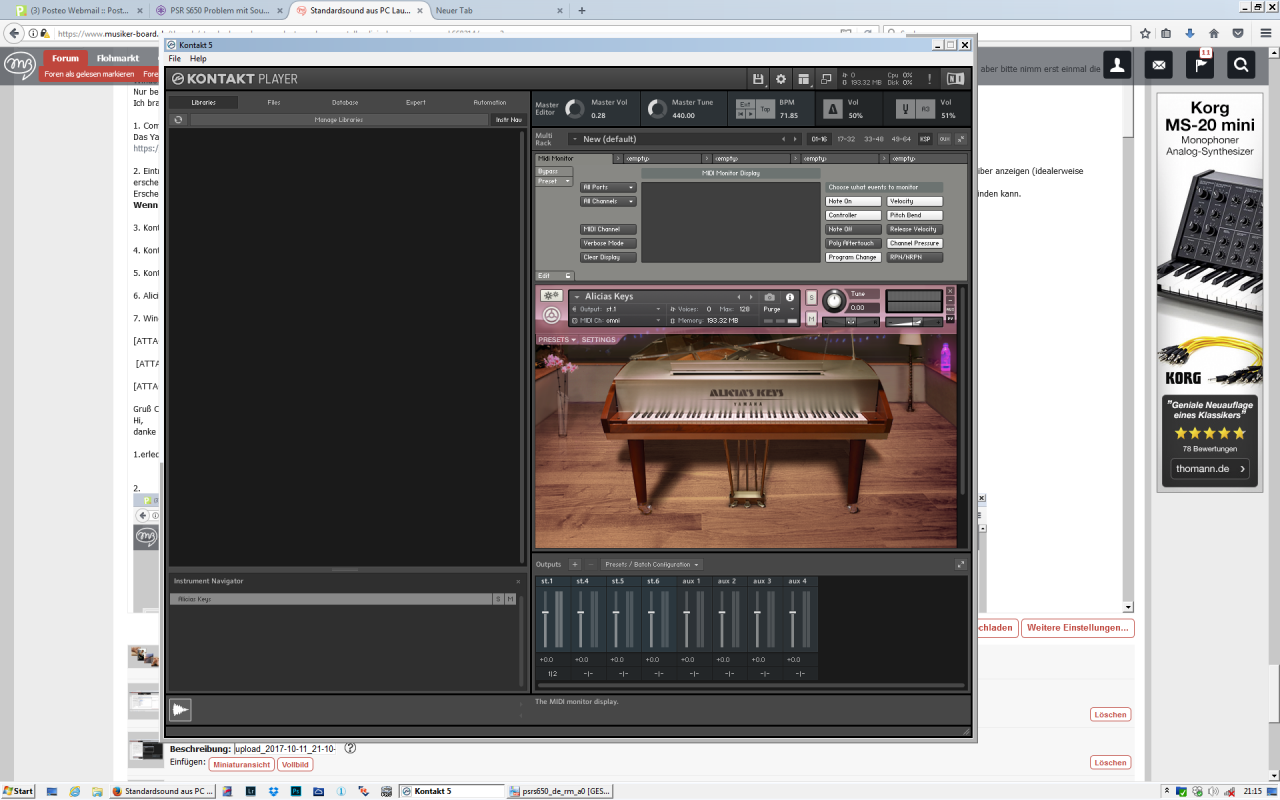This screenshot has width=1280, height=800.
Task: Open the All Channels dropdown
Action: [608, 201]
